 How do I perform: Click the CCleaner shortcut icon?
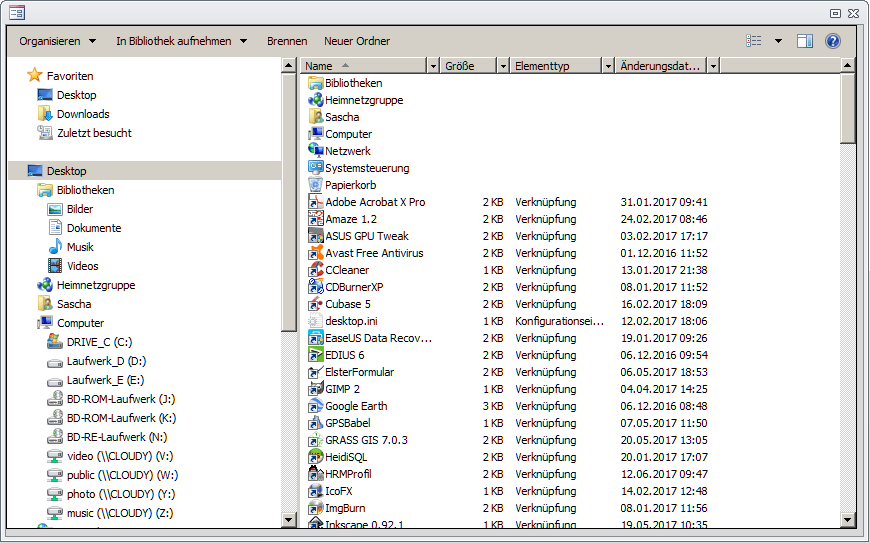316,270
